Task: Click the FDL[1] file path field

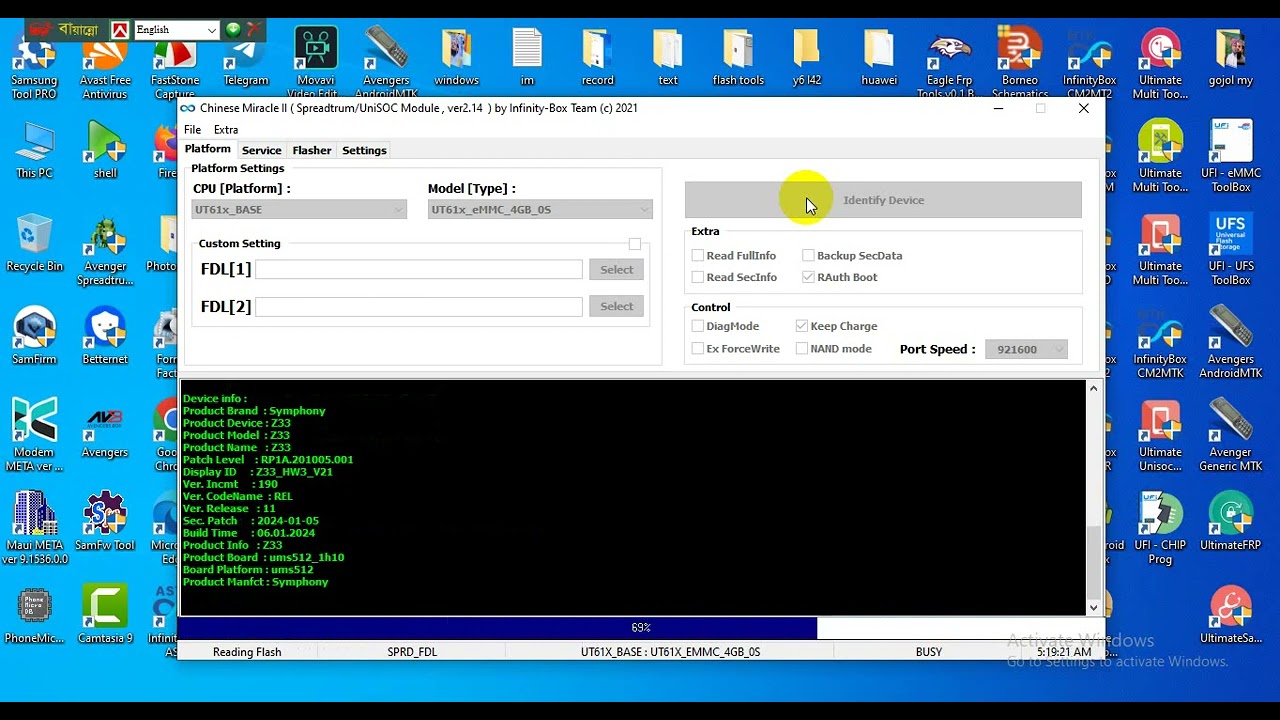Action: [419, 270]
